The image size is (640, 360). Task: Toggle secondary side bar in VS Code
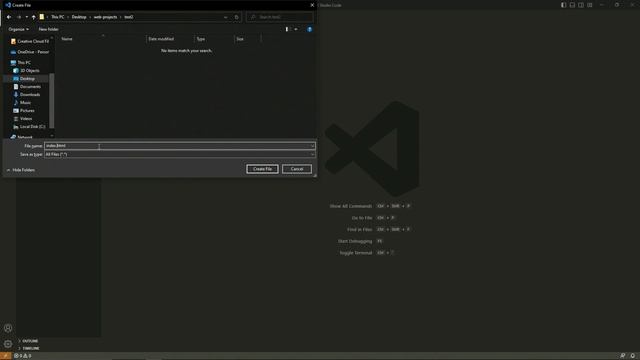pos(581,5)
